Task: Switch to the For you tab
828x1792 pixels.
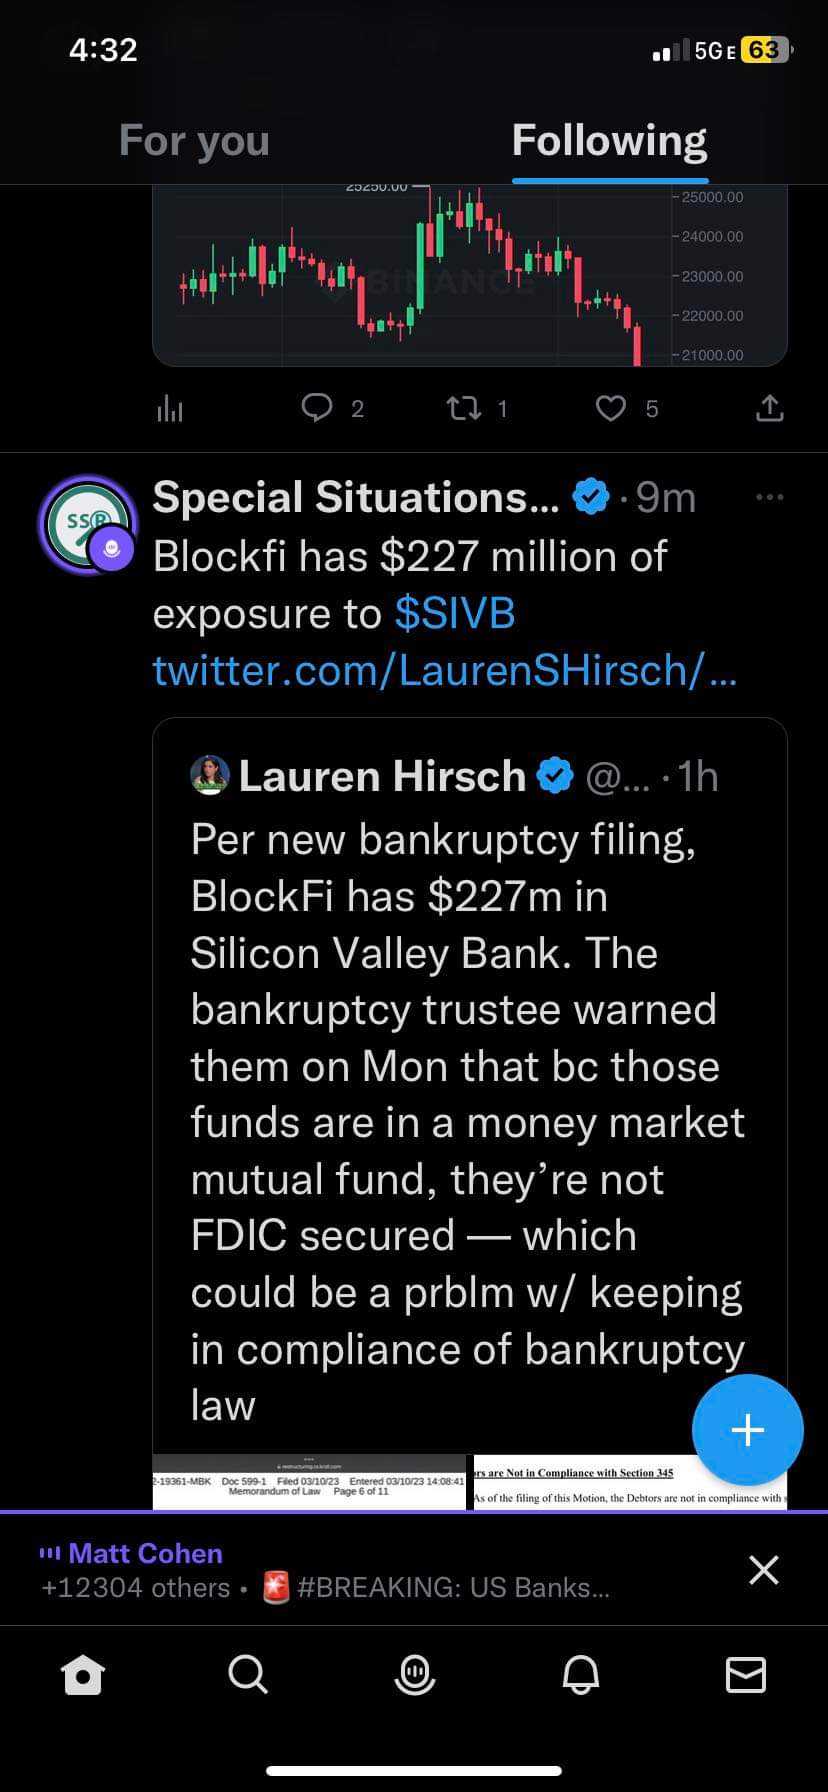Action: [194, 141]
